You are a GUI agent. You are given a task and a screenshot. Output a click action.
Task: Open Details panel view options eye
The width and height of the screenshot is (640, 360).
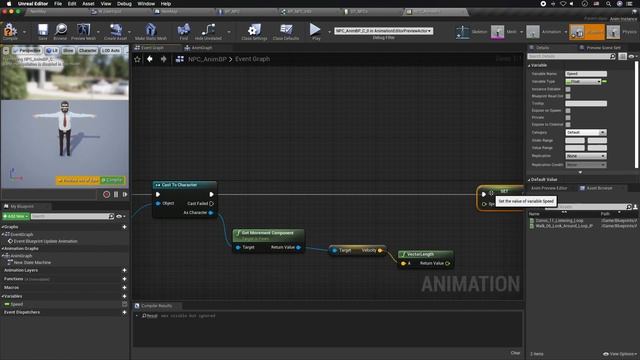[x=632, y=56]
